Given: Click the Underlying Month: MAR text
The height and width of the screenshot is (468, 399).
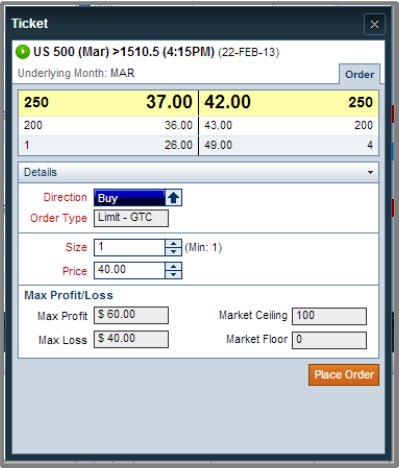Looking at the screenshot, I should point(76,73).
